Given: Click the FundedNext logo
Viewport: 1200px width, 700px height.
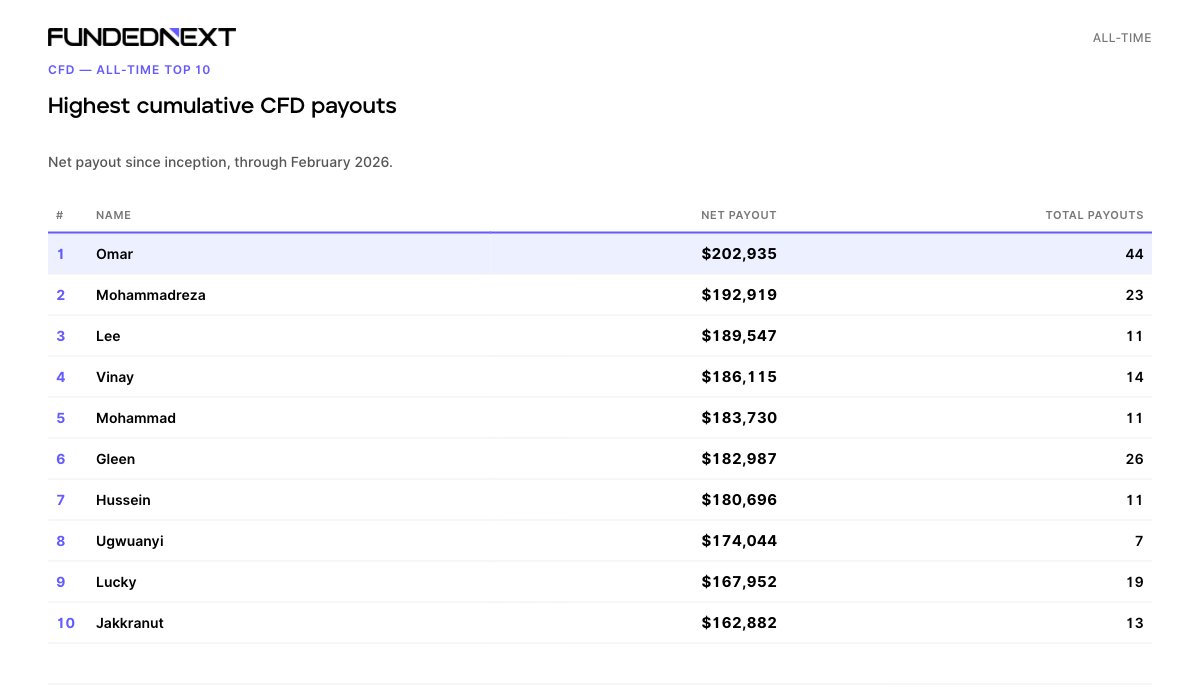Looking at the screenshot, I should pyautogui.click(x=142, y=36).
